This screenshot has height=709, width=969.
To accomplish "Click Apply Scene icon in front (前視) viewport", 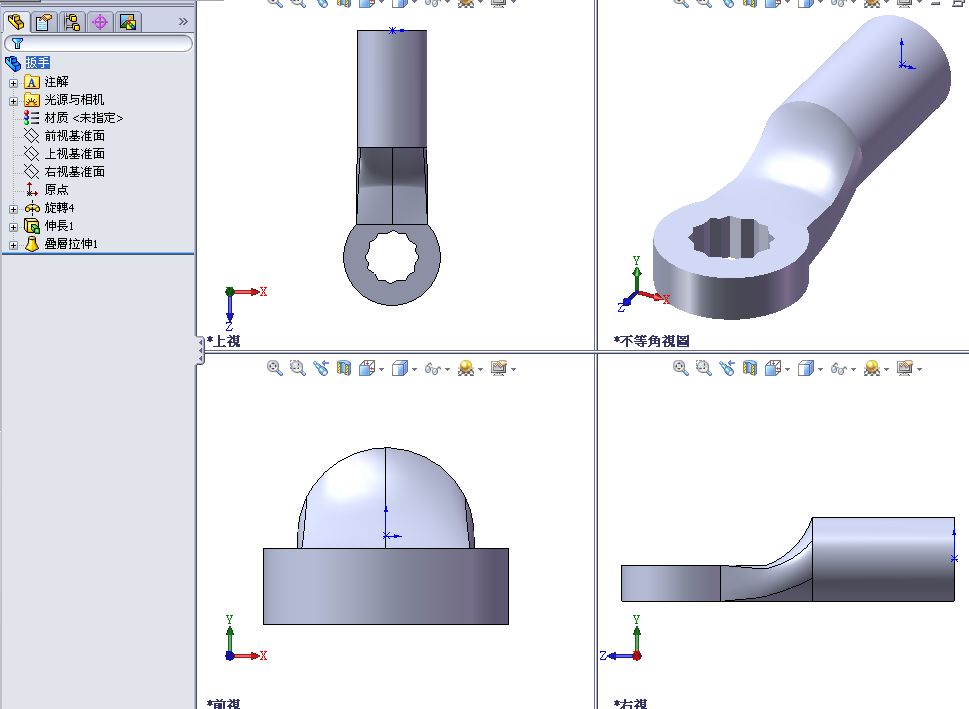I will pyautogui.click(x=465, y=368).
